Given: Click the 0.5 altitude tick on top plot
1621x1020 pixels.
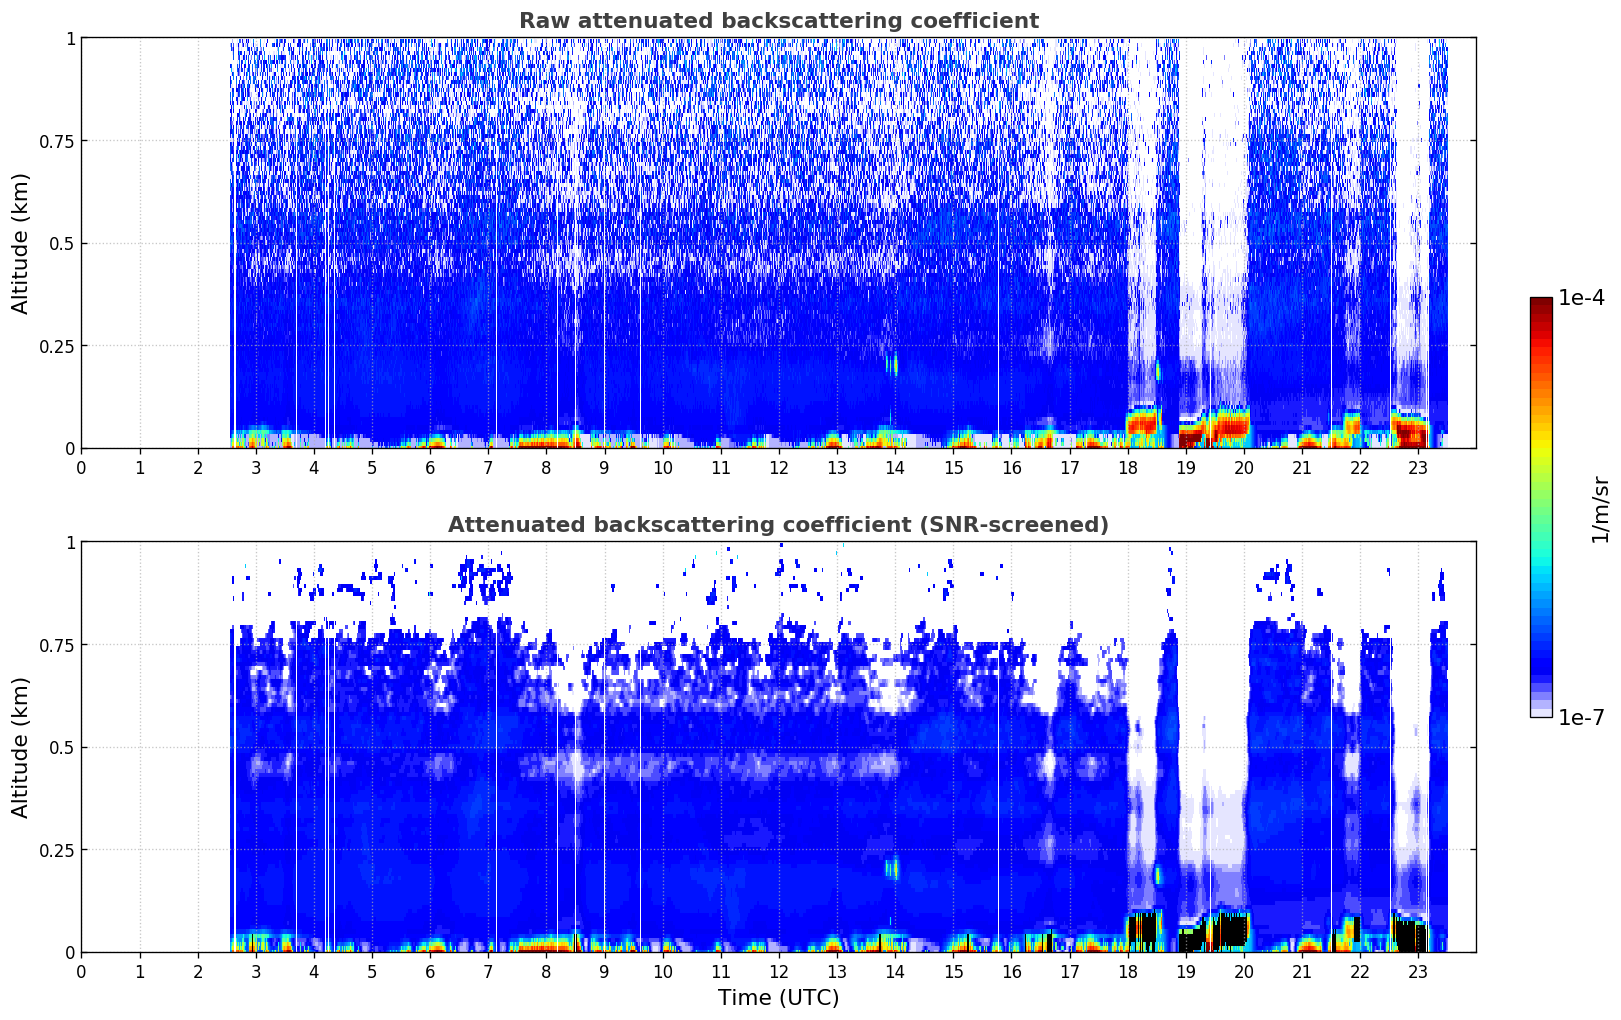Looking at the screenshot, I should coord(62,243).
